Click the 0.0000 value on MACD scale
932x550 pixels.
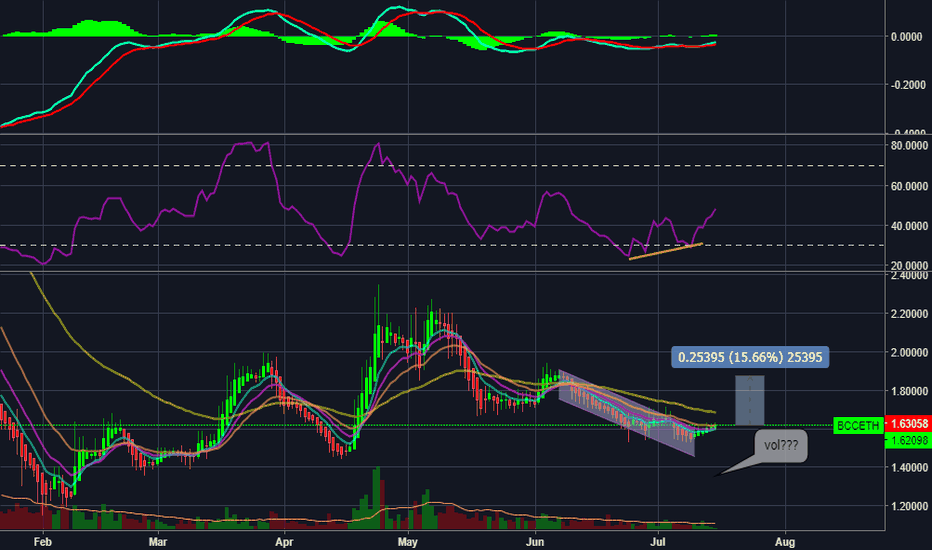tap(906, 37)
